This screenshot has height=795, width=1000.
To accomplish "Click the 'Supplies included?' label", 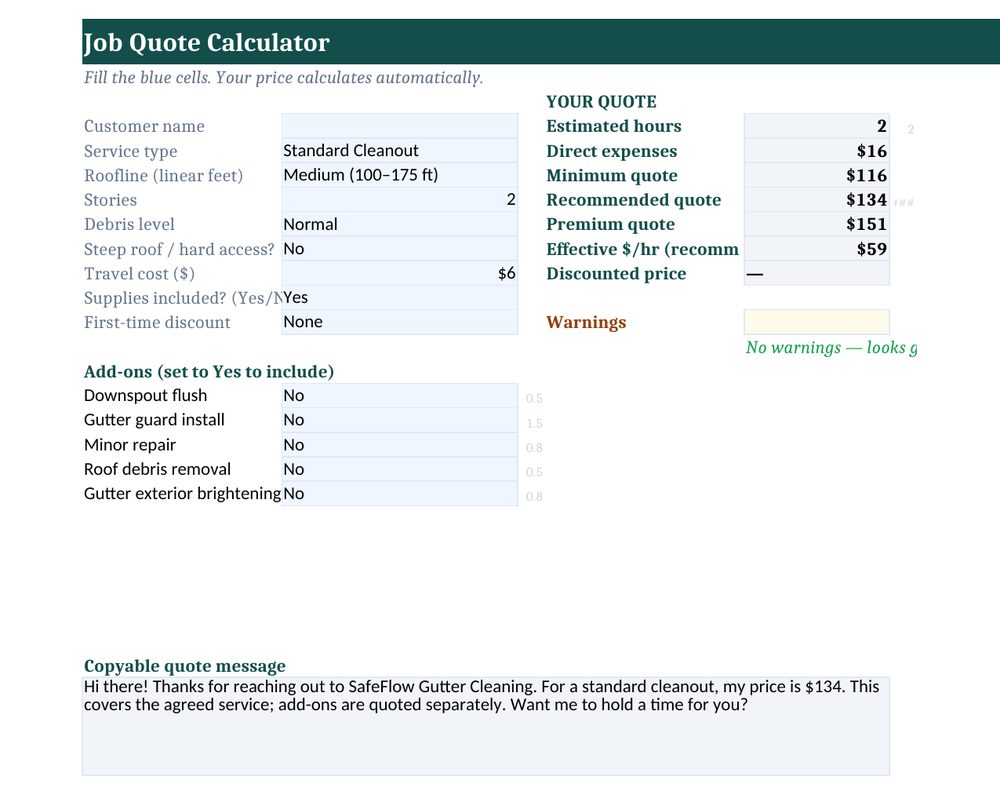I will (x=182, y=298).
